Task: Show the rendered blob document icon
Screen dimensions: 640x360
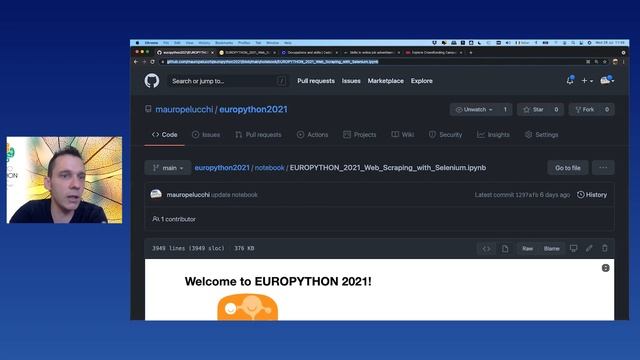Action: tap(505, 249)
